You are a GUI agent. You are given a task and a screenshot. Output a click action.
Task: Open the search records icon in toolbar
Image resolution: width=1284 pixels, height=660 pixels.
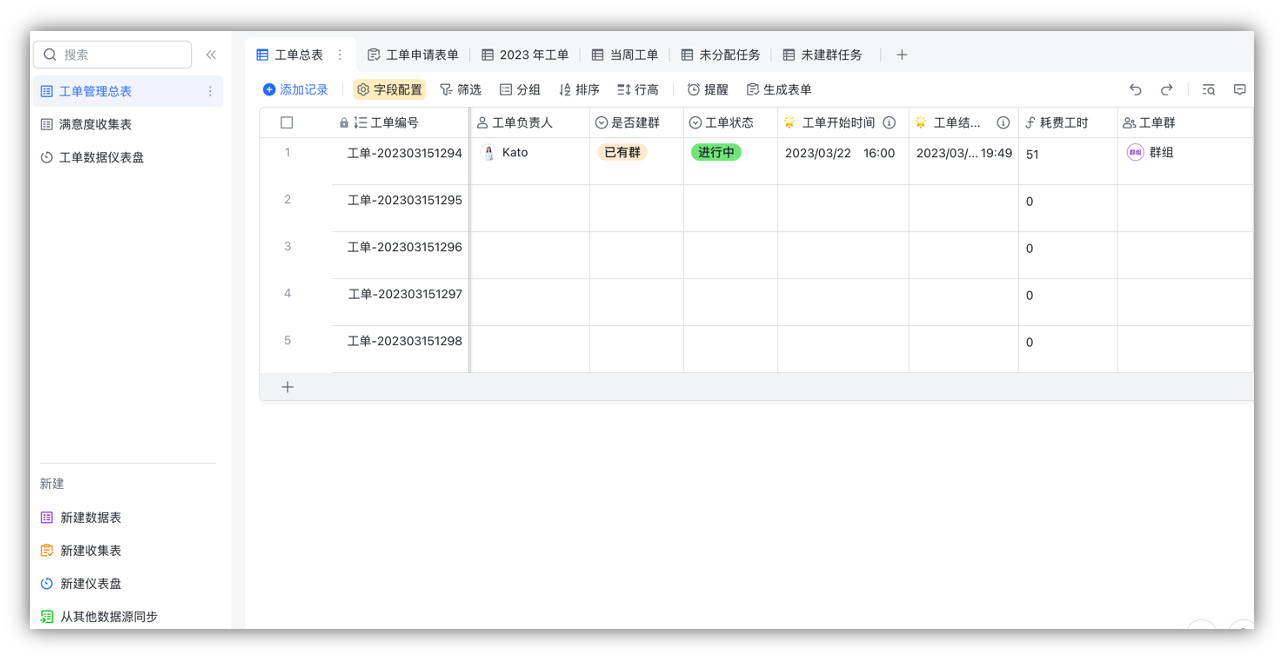click(1208, 90)
